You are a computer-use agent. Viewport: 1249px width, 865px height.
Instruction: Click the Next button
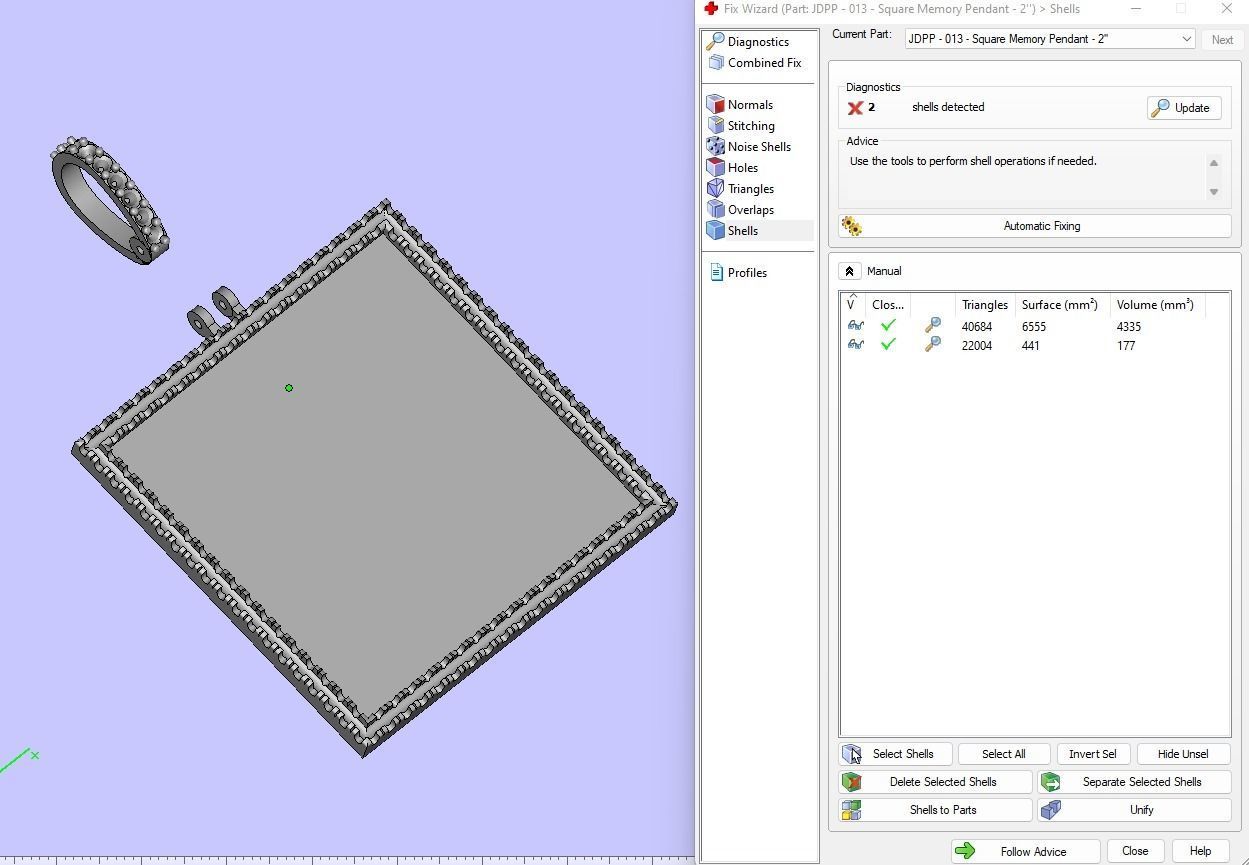coord(1222,40)
